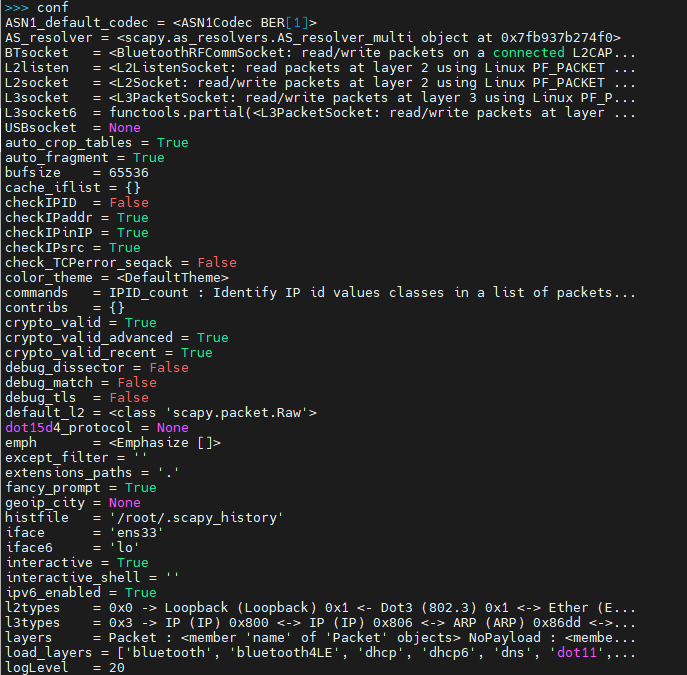Image resolution: width=687 pixels, height=675 pixels.
Task: Click the True value of checkIPinIP
Action: coord(133,233)
